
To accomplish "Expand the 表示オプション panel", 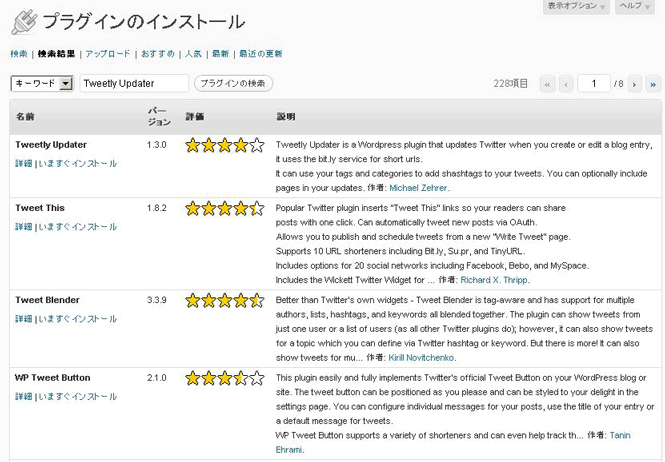I will (x=576, y=6).
